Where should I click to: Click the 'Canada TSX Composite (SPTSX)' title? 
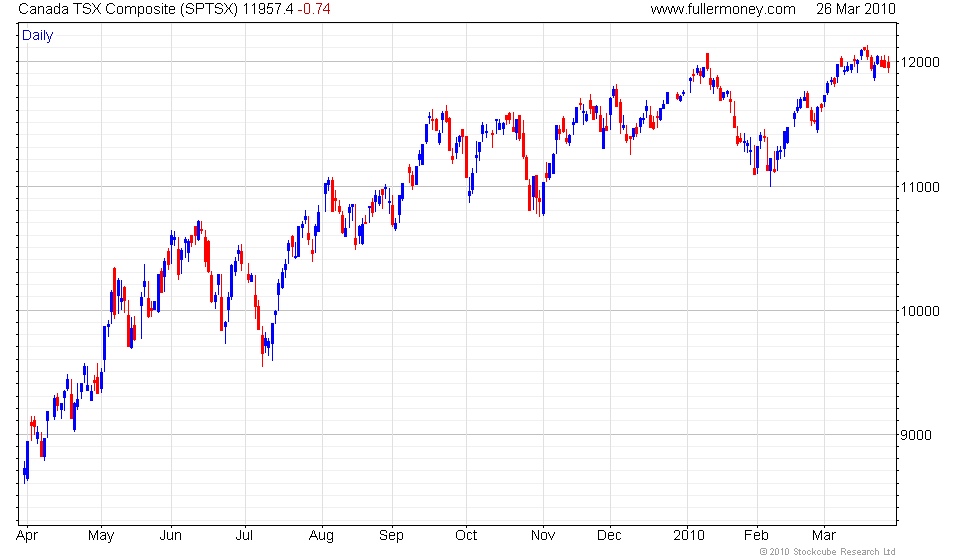[128, 9]
